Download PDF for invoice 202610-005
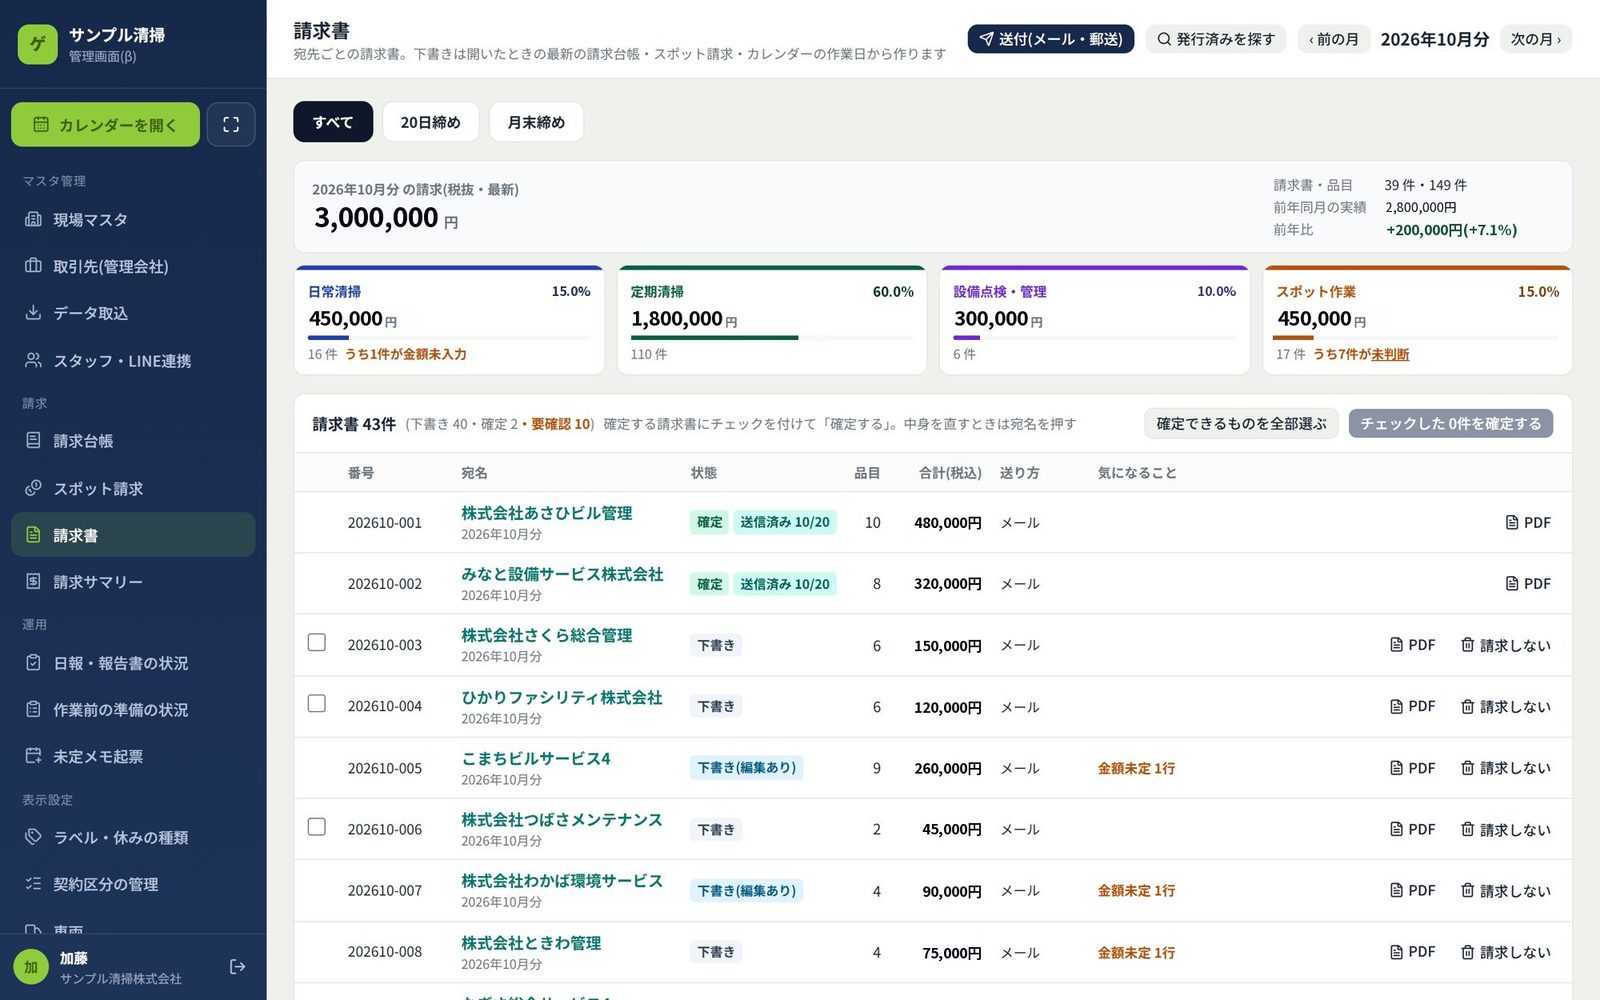1600x1000 pixels. [x=1412, y=768]
